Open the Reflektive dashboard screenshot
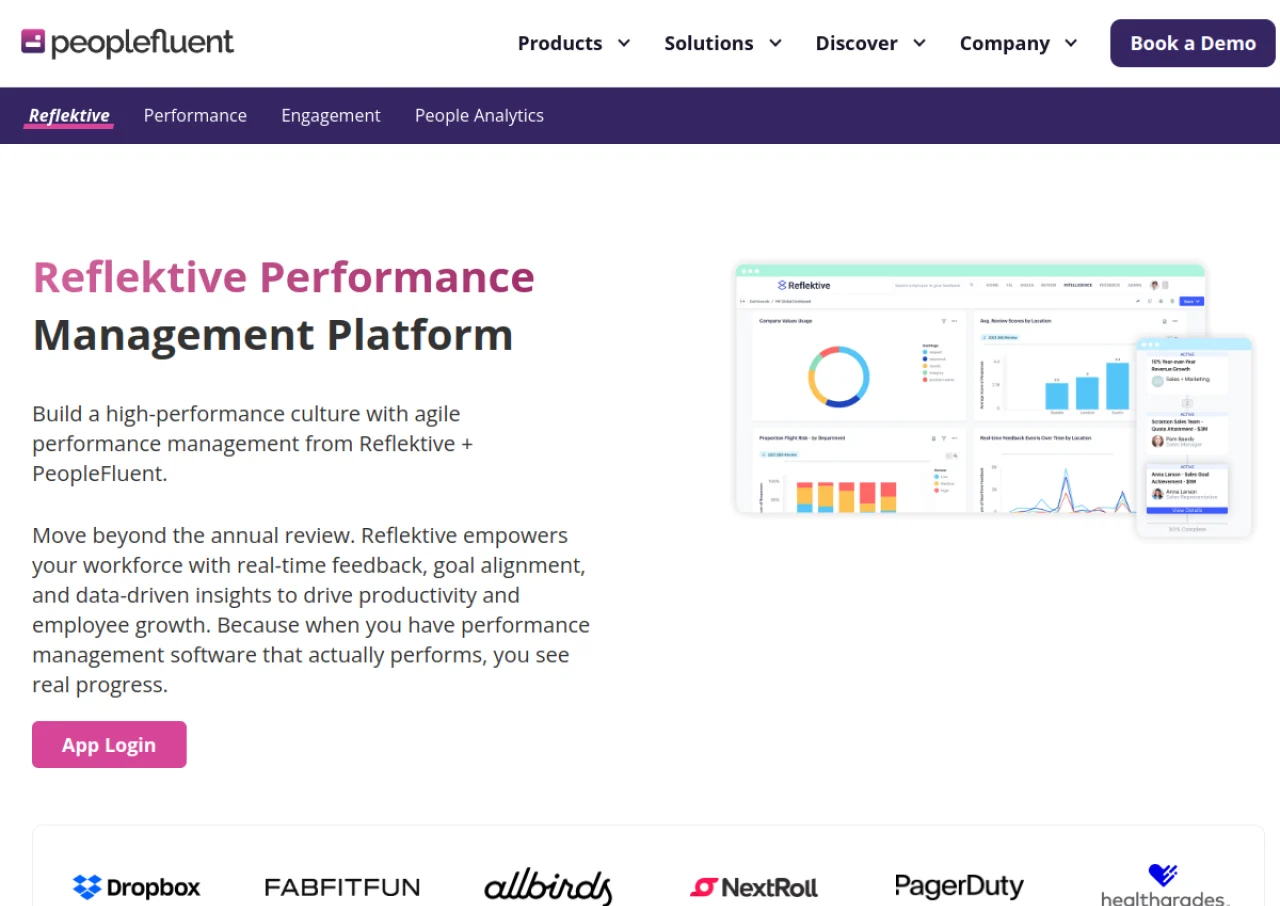 [970, 389]
